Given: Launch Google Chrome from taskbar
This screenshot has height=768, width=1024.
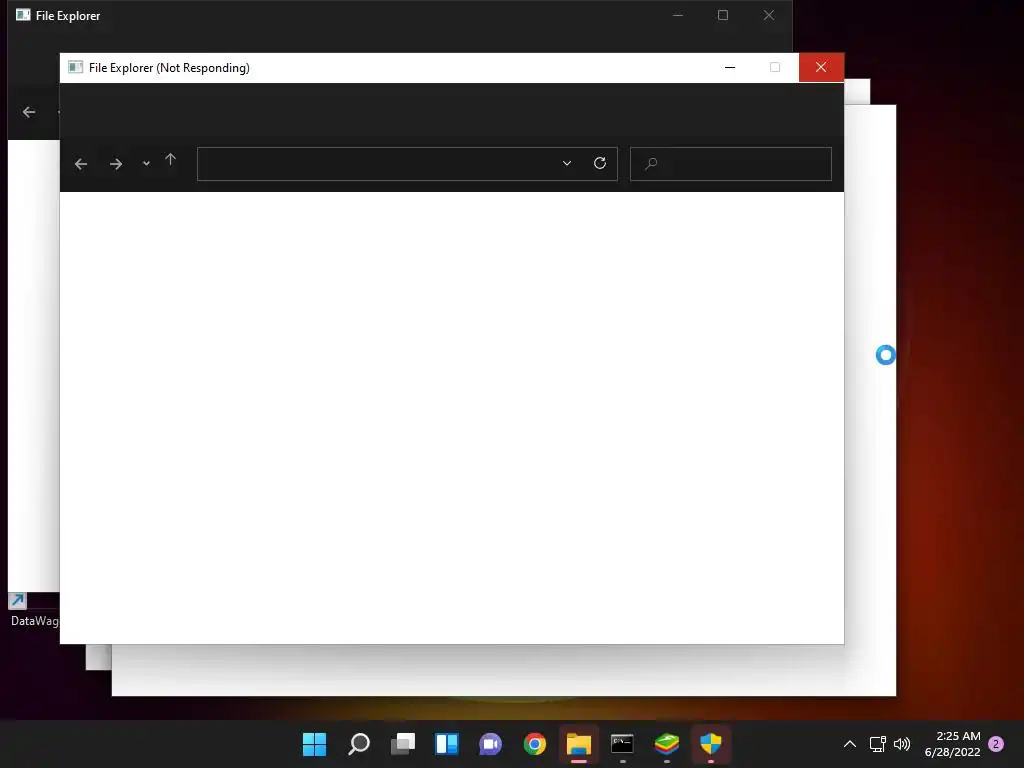Looking at the screenshot, I should click(x=535, y=744).
